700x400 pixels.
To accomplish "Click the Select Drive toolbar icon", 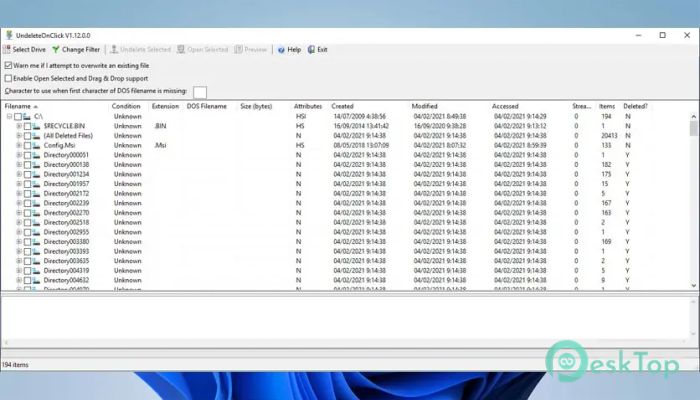I will click(7, 50).
